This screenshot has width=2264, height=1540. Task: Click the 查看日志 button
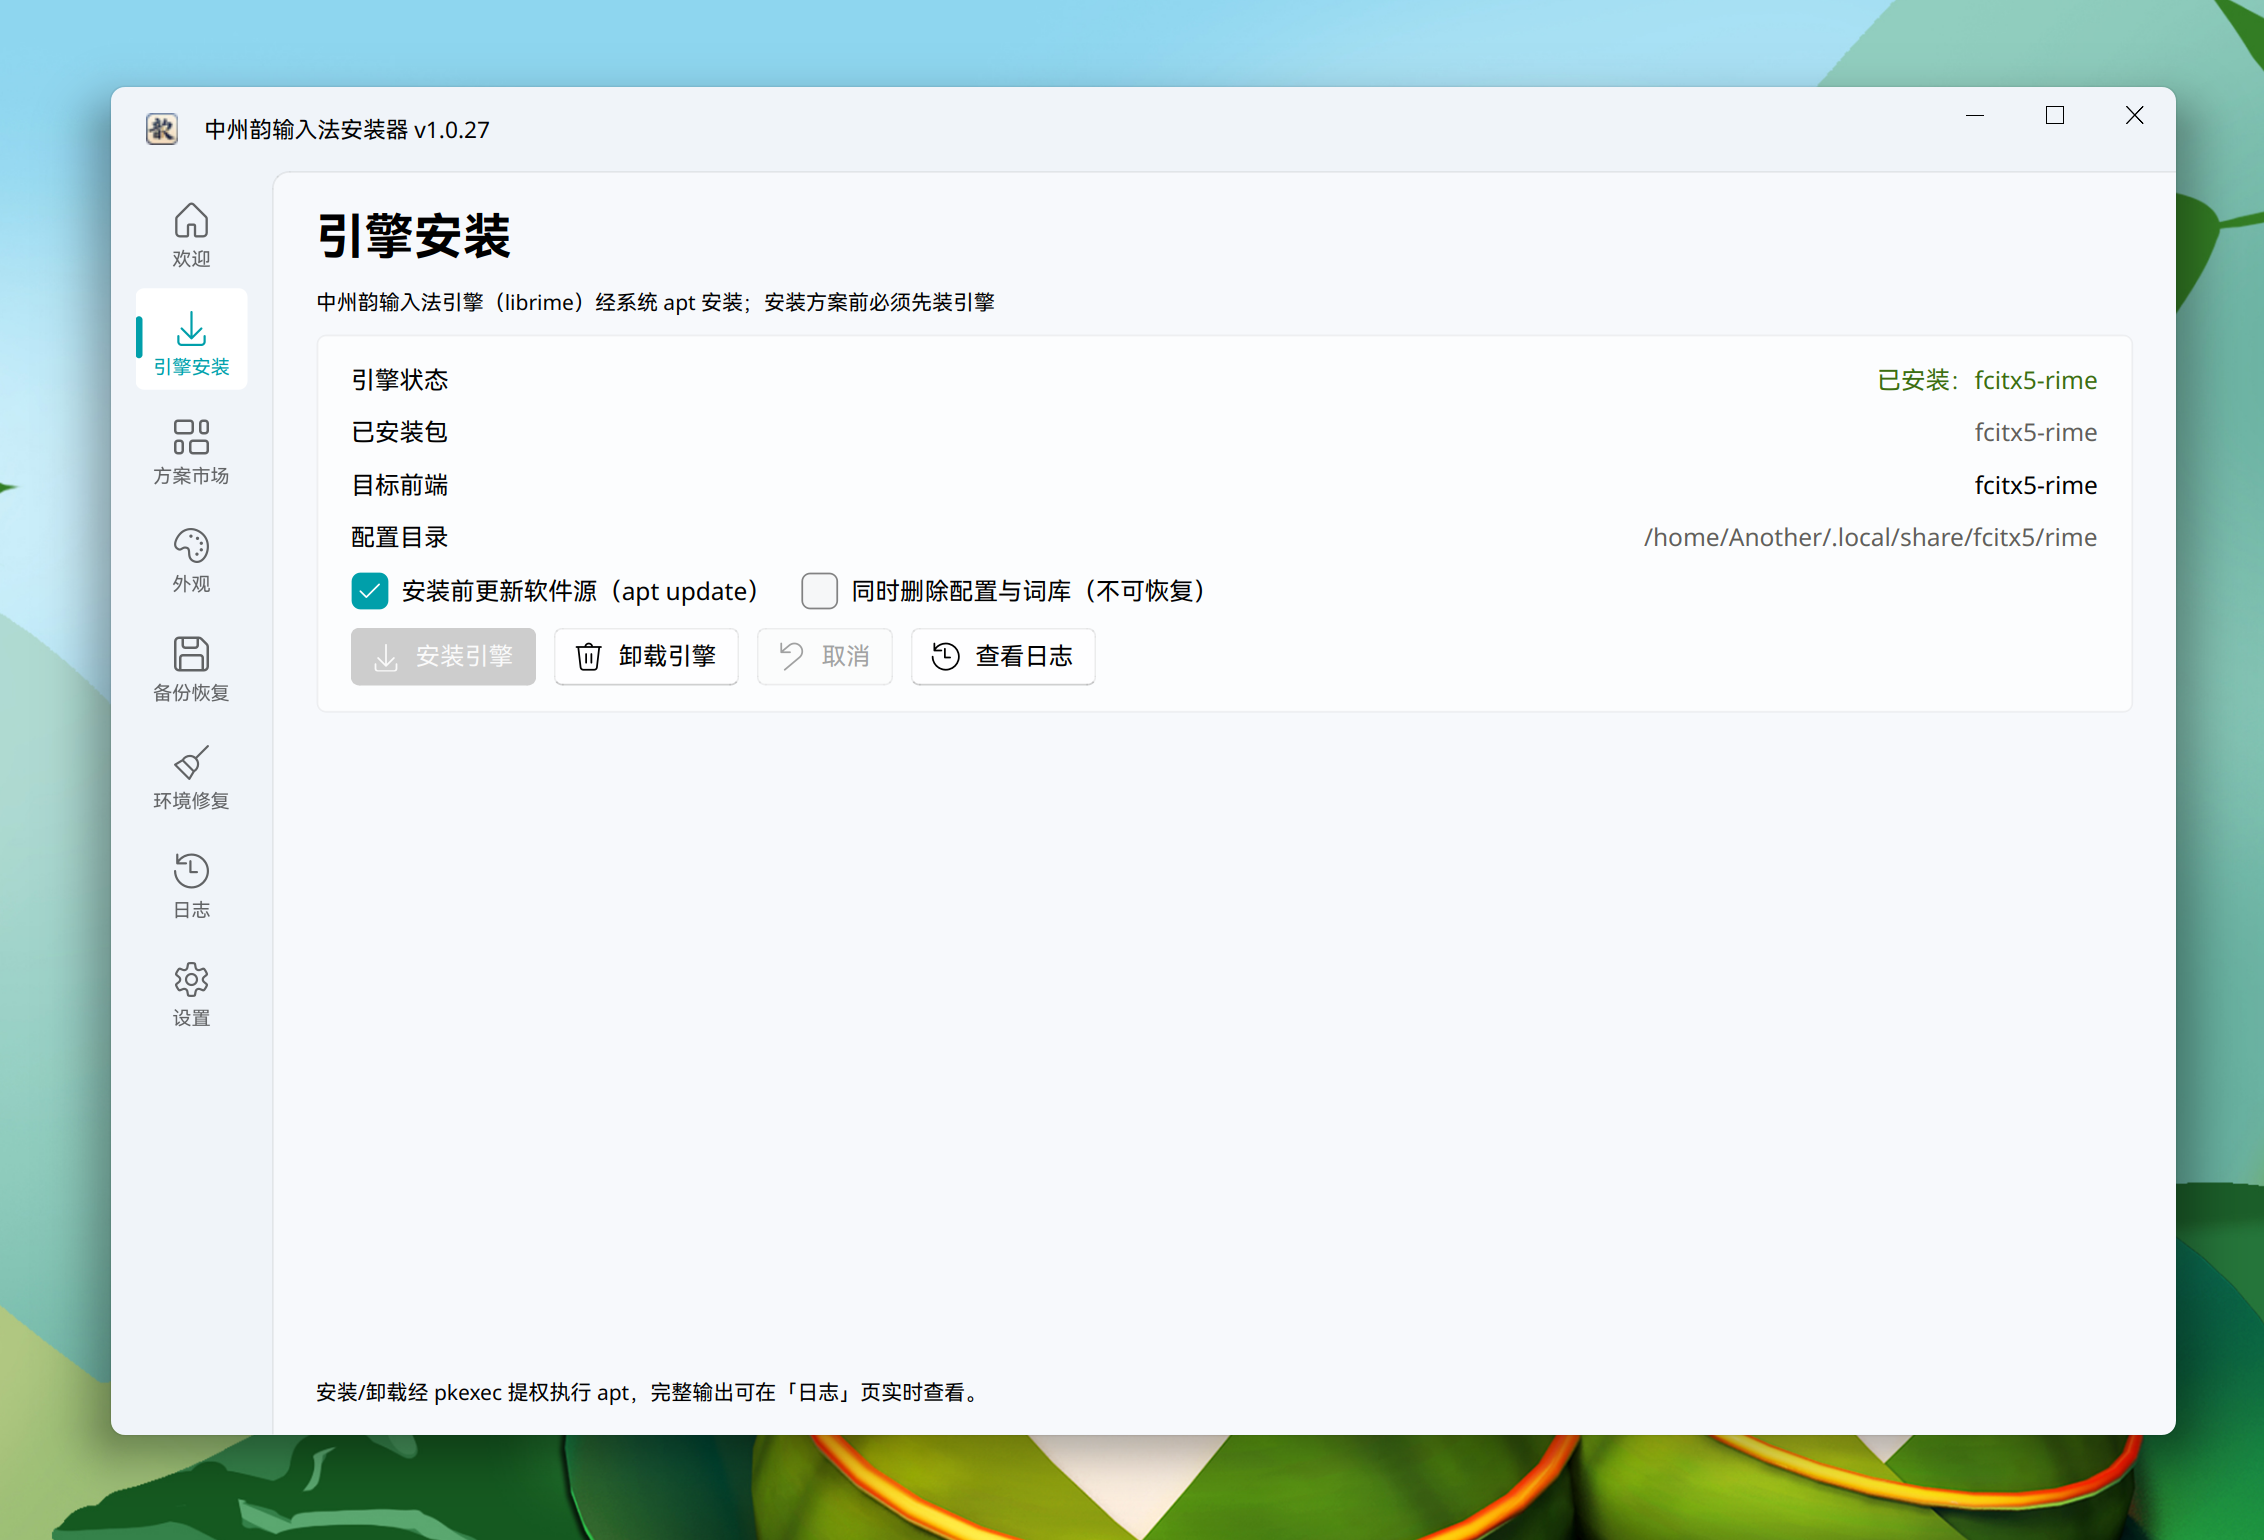tap(1003, 656)
